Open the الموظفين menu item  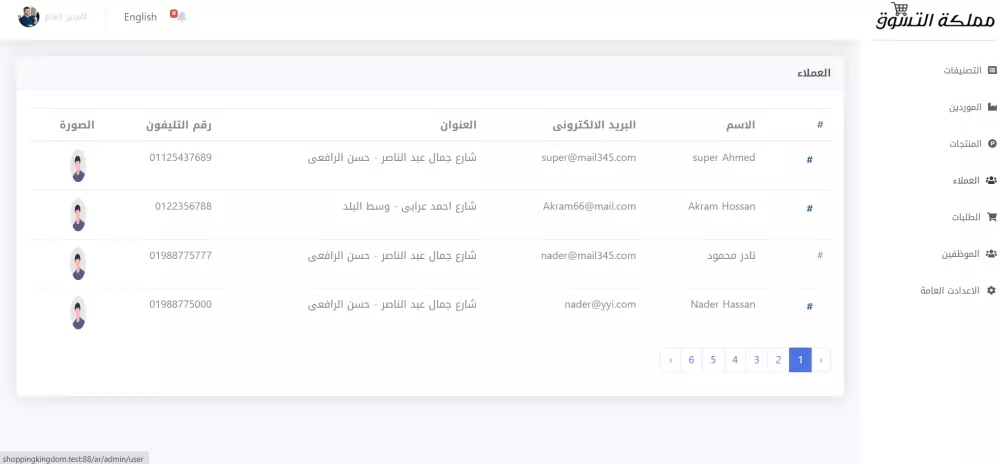961,254
